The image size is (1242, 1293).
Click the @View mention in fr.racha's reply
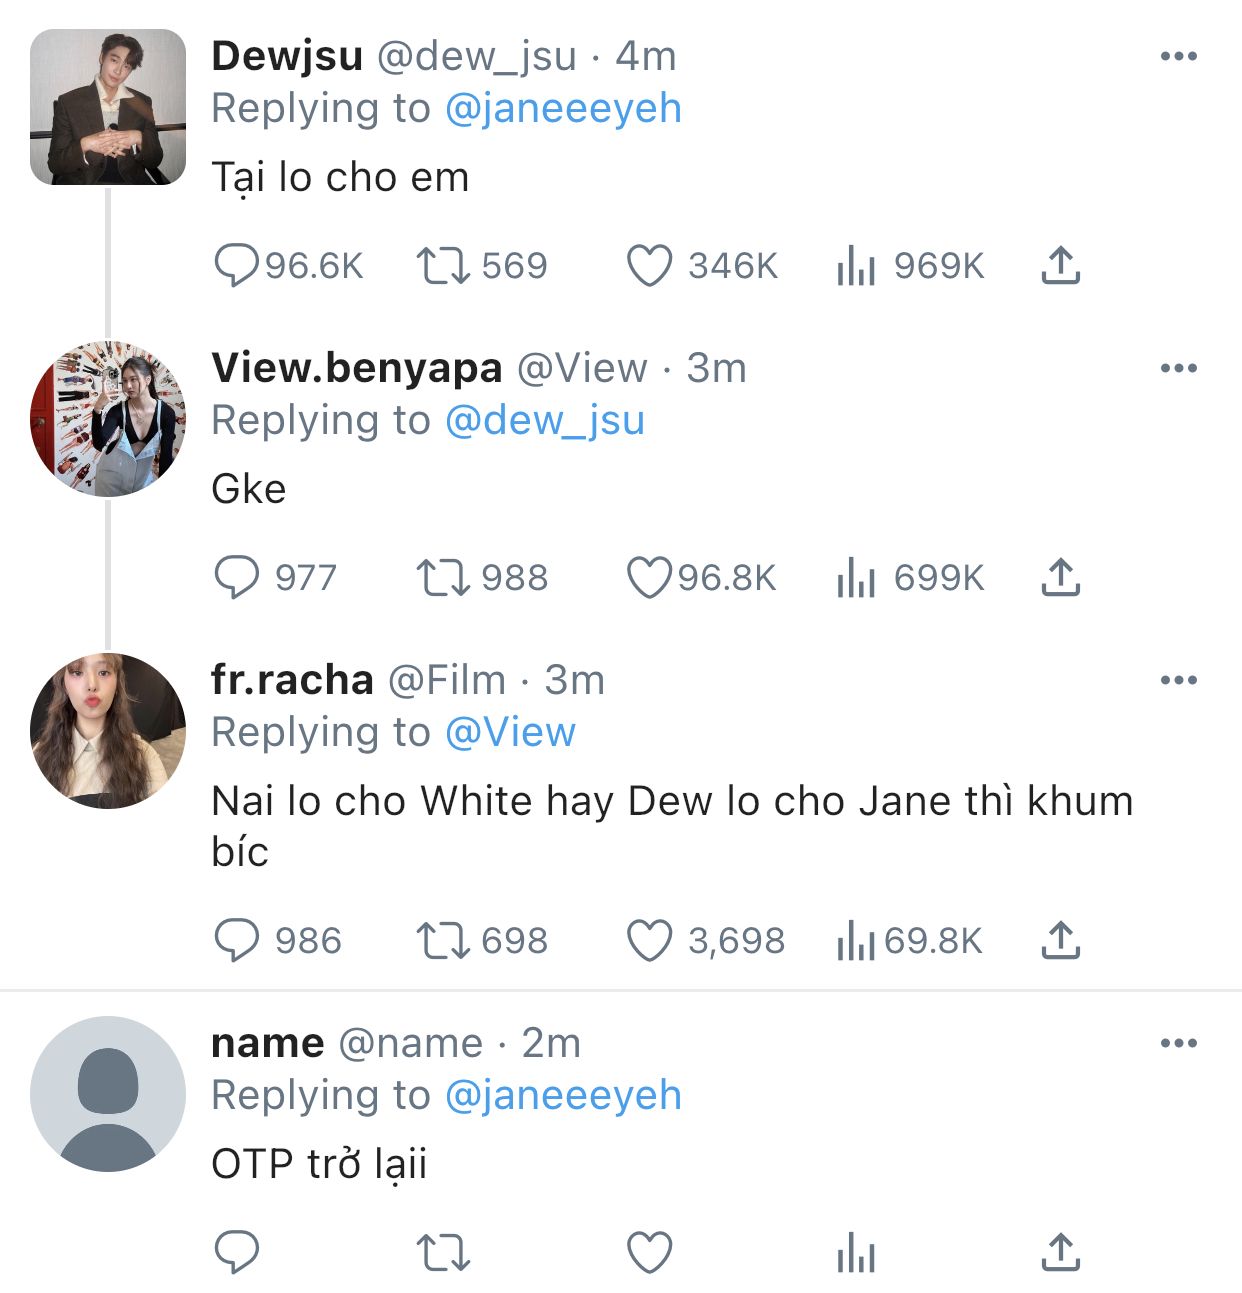tap(510, 732)
